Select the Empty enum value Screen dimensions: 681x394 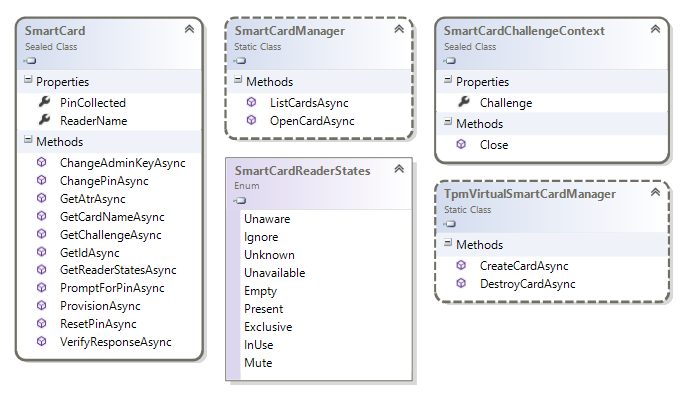pos(260,291)
